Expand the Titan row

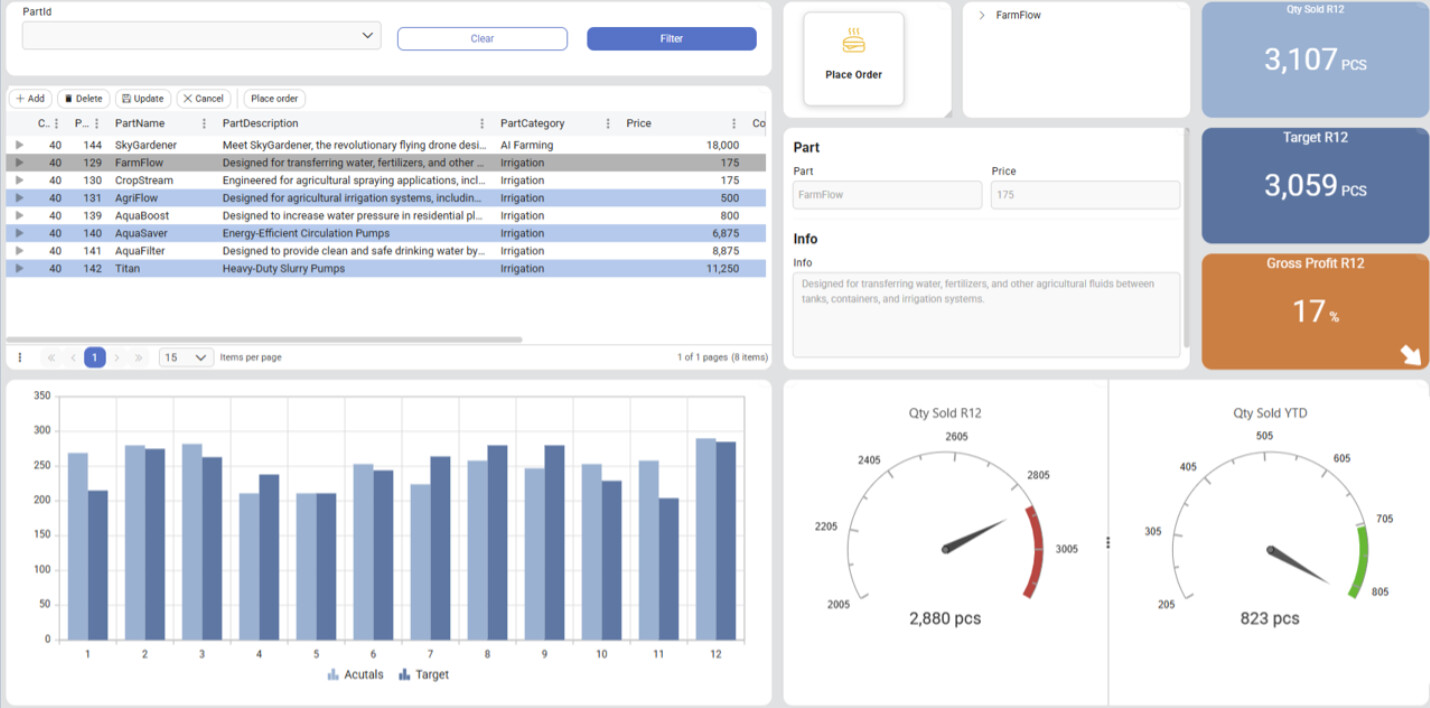point(19,268)
